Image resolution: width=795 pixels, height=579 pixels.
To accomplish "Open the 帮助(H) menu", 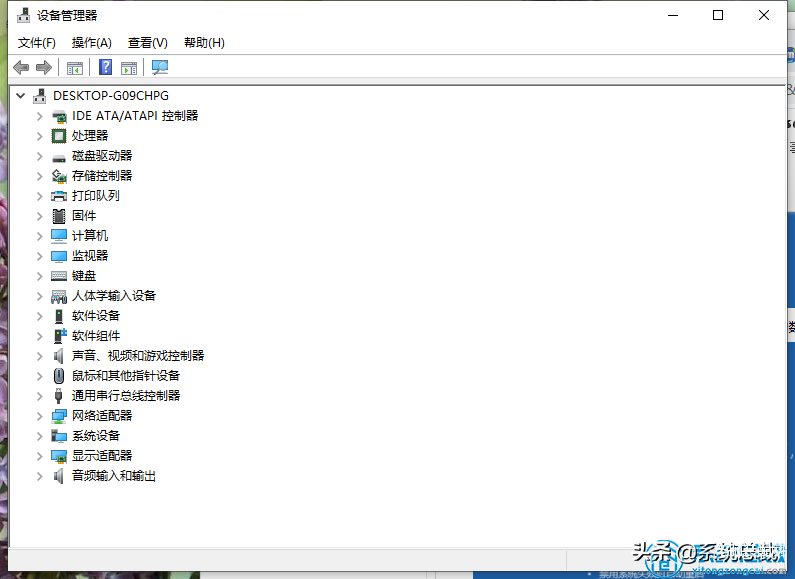I will 204,43.
